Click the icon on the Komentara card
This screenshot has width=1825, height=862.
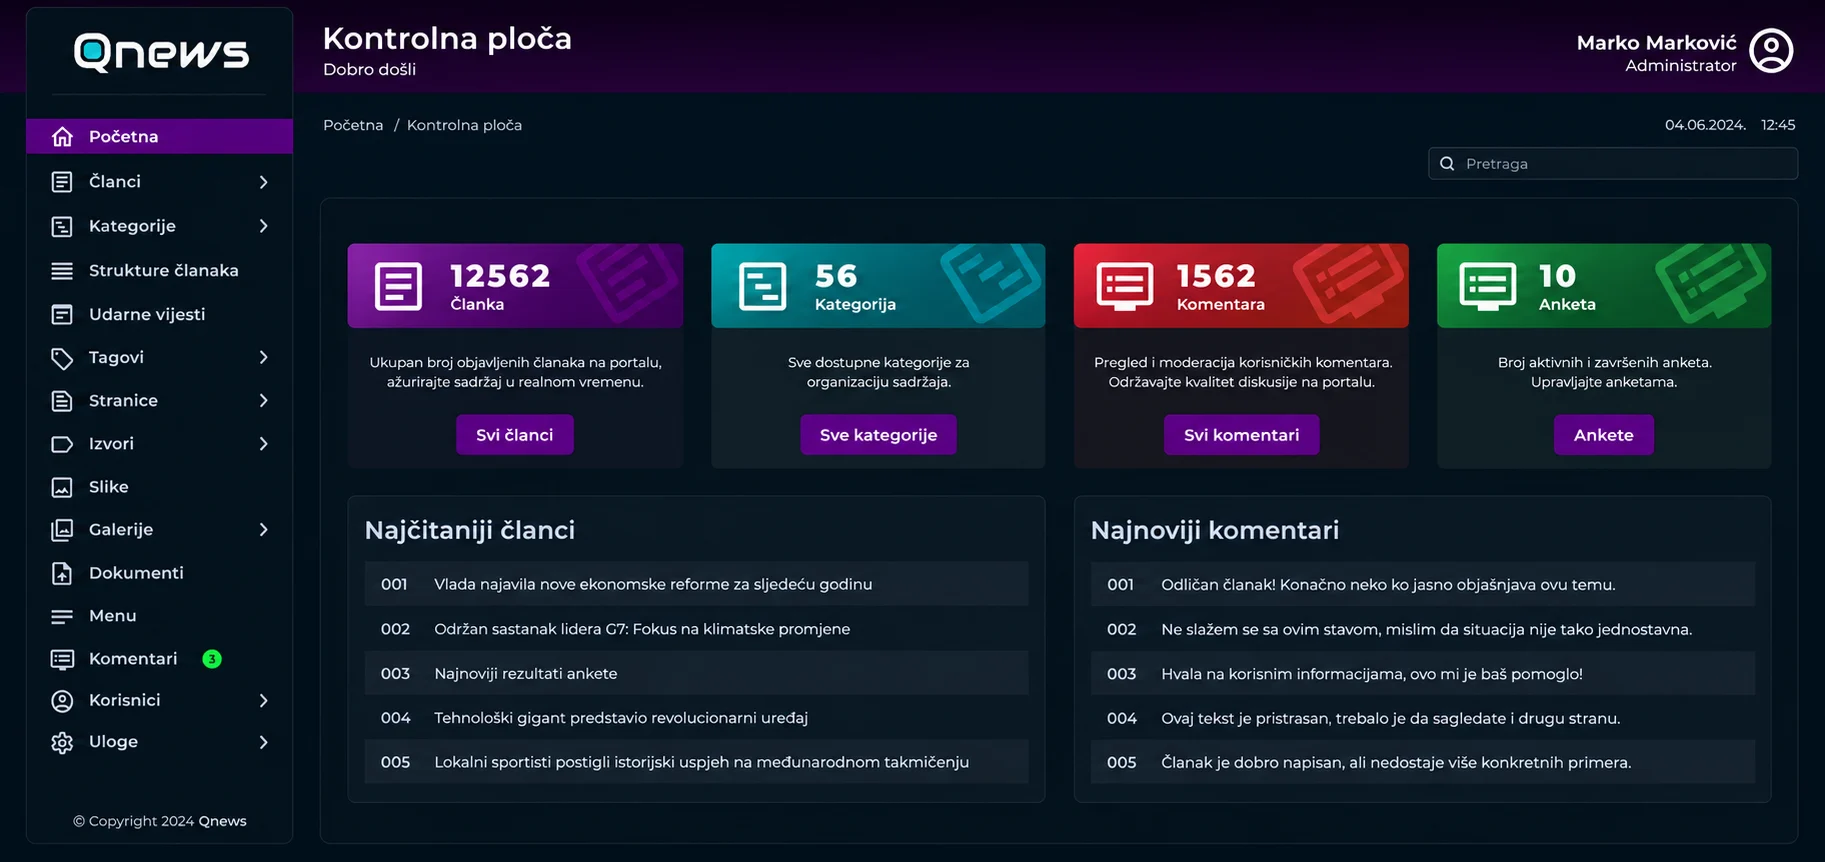click(1125, 286)
